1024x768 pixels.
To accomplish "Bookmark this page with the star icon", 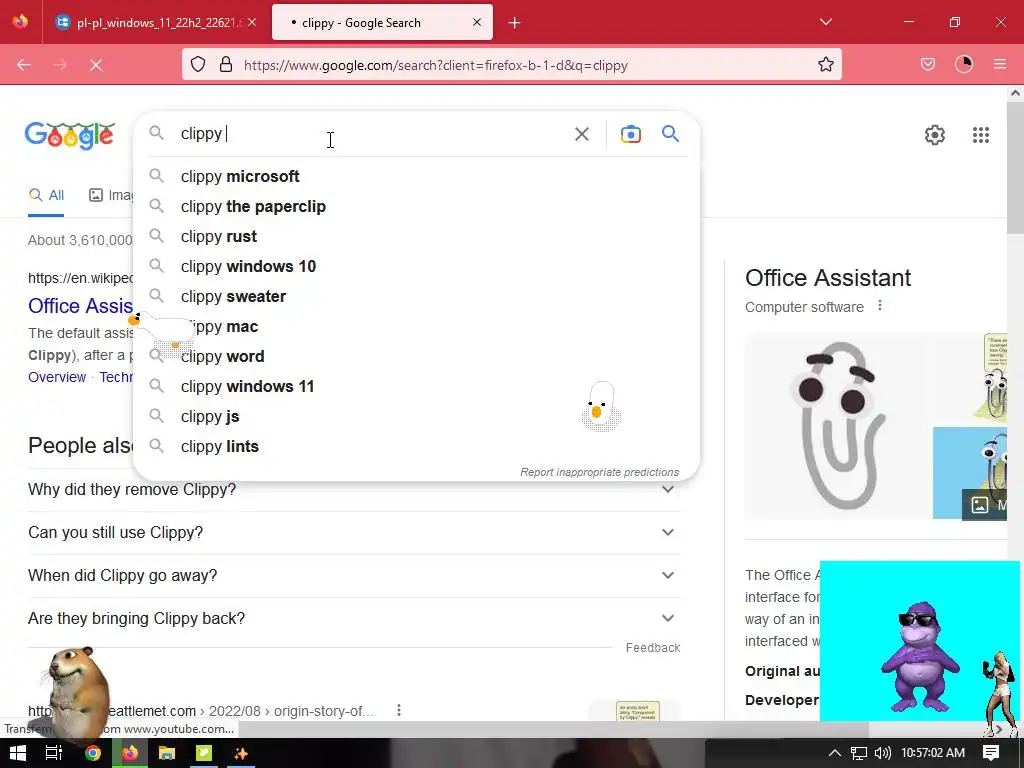I will [825, 65].
